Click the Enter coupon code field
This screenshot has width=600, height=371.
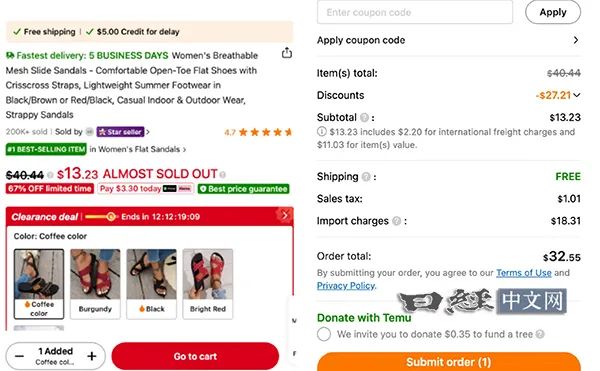point(415,13)
